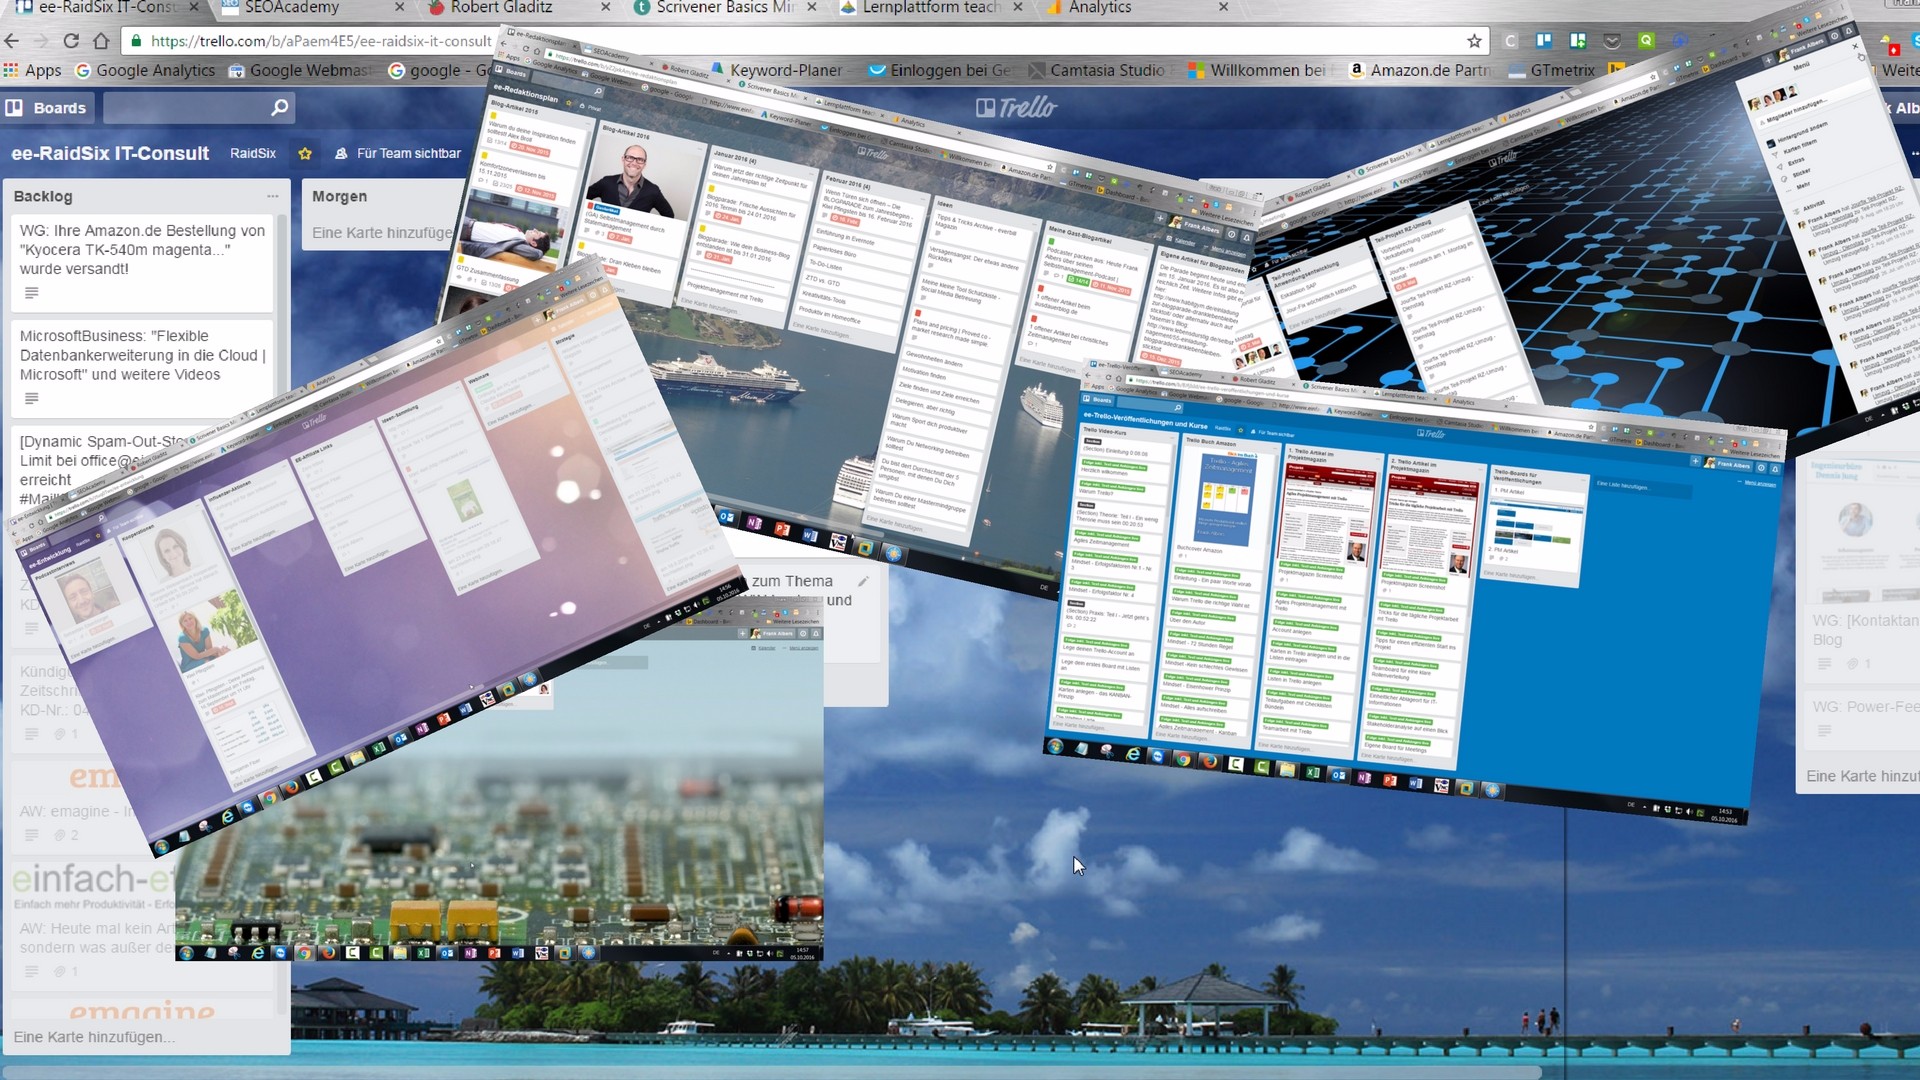Close the Analytics tab
Screen dimensions: 1920x1080
point(1223,7)
